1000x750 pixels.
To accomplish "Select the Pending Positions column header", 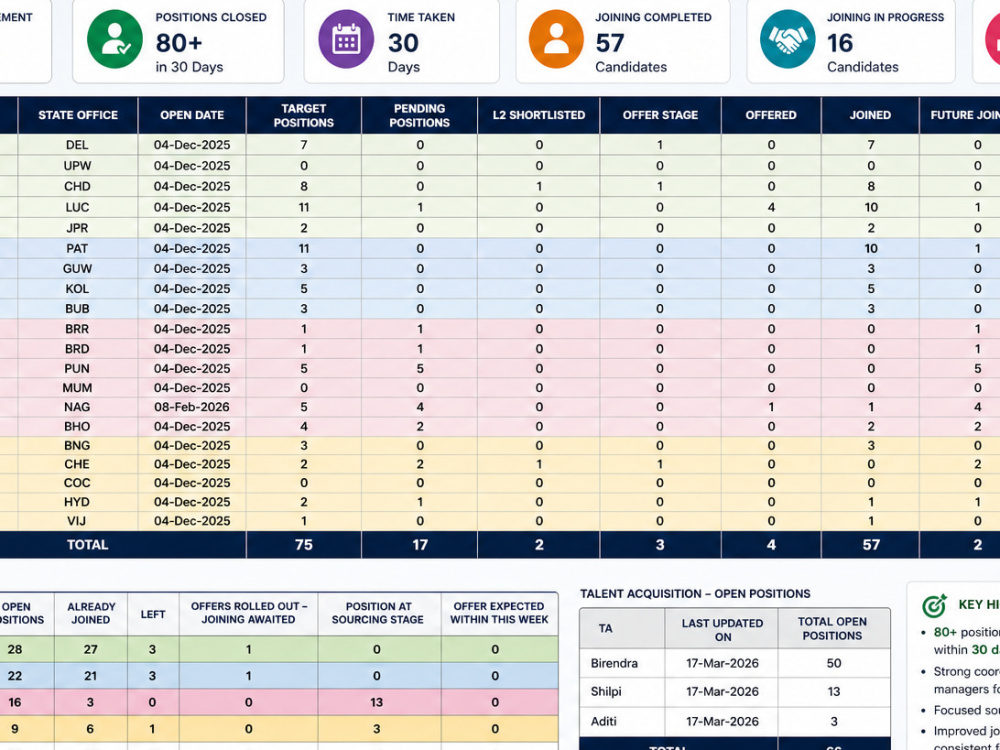I will [x=420, y=115].
